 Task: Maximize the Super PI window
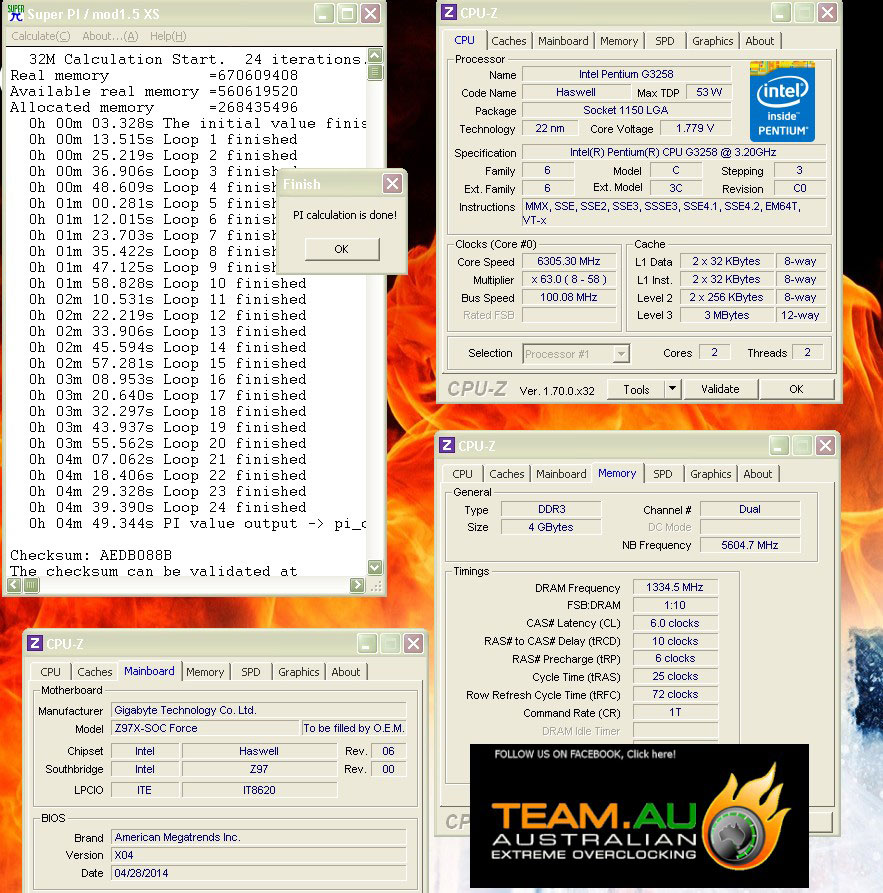point(348,13)
